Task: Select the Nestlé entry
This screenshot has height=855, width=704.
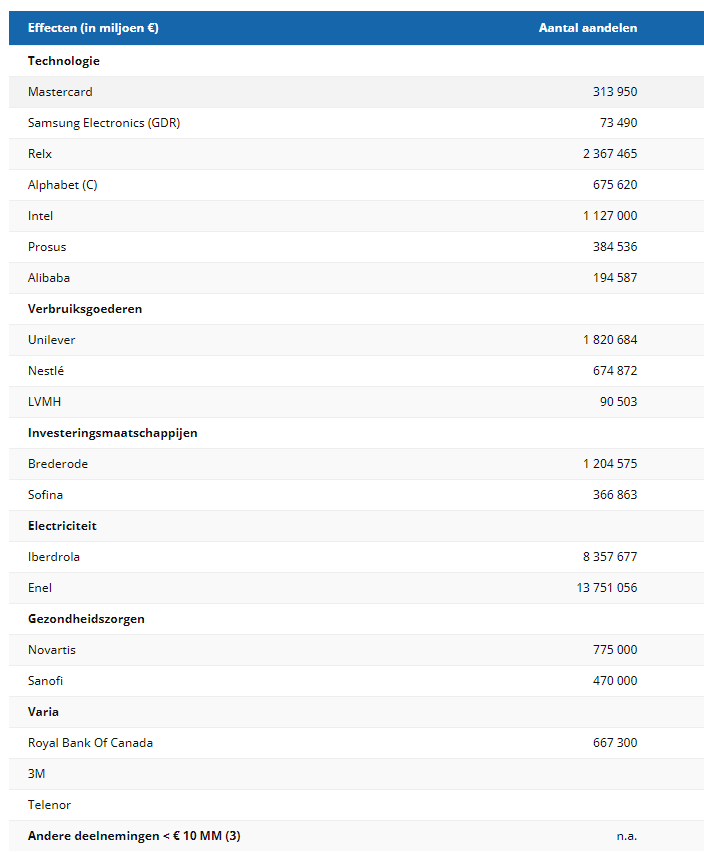Action: [x=46, y=371]
